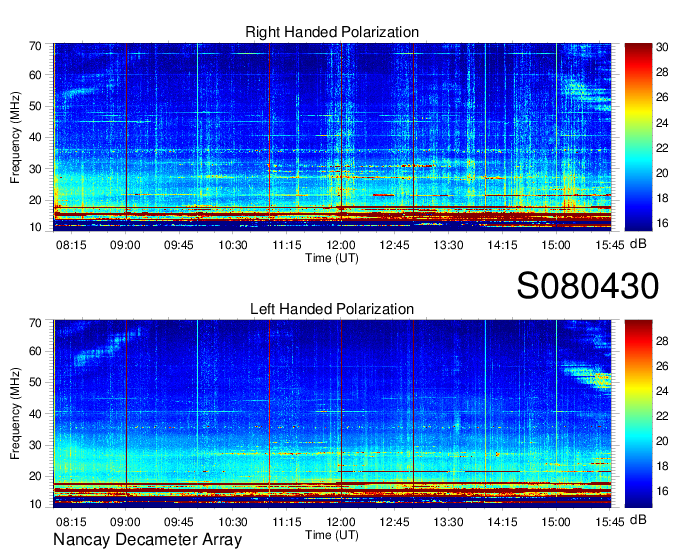
Task: Click the "Time (UT)" label under the Left Handed plot
Action: click(332, 535)
